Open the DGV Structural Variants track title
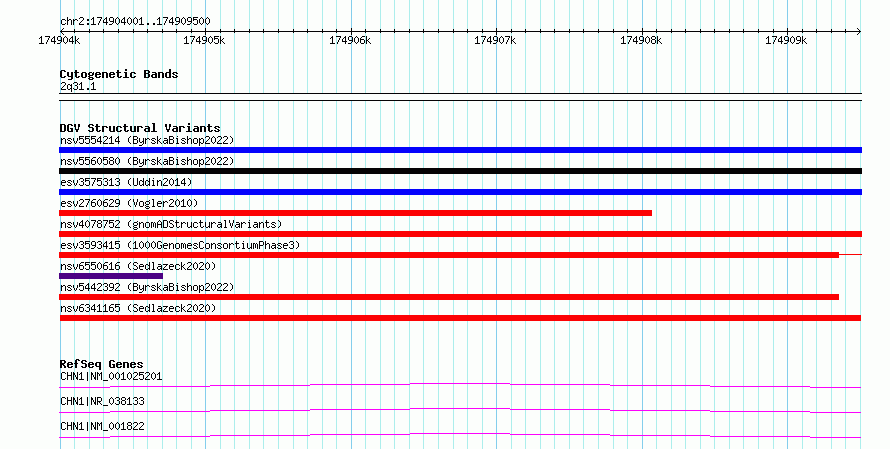Viewport: 890px width, 449px height. coord(140,128)
